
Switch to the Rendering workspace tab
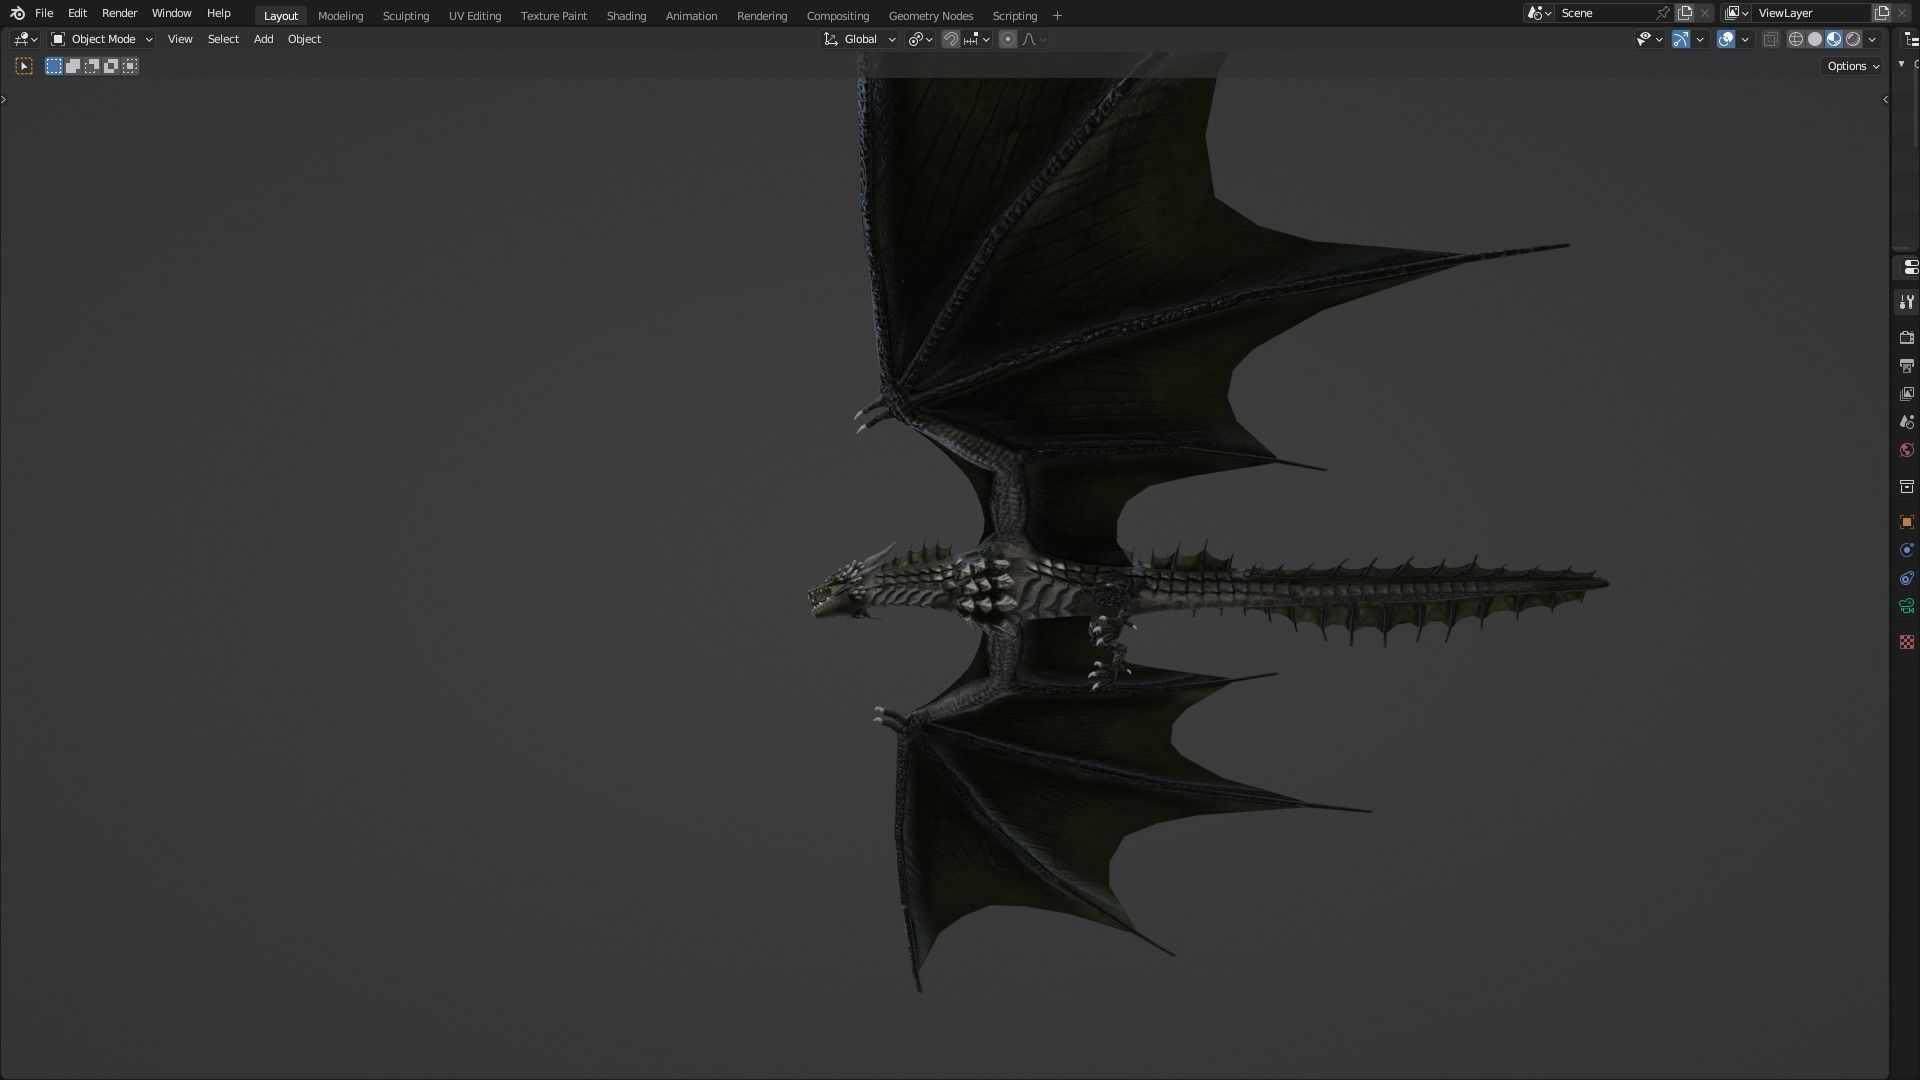(761, 16)
